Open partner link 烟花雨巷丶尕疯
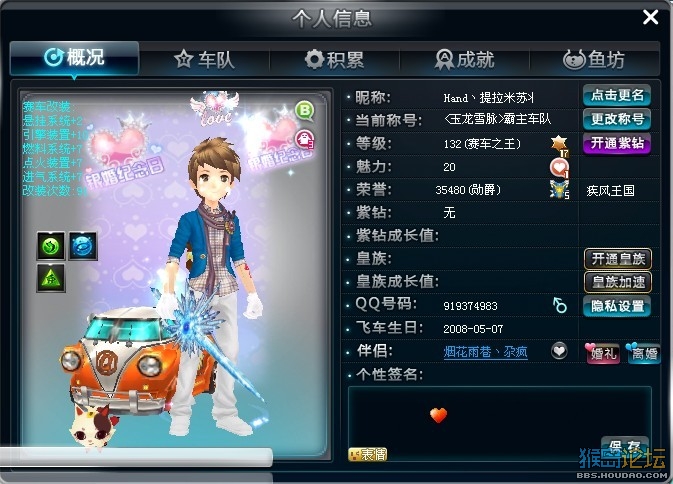The width and height of the screenshot is (673, 484). pos(485,352)
